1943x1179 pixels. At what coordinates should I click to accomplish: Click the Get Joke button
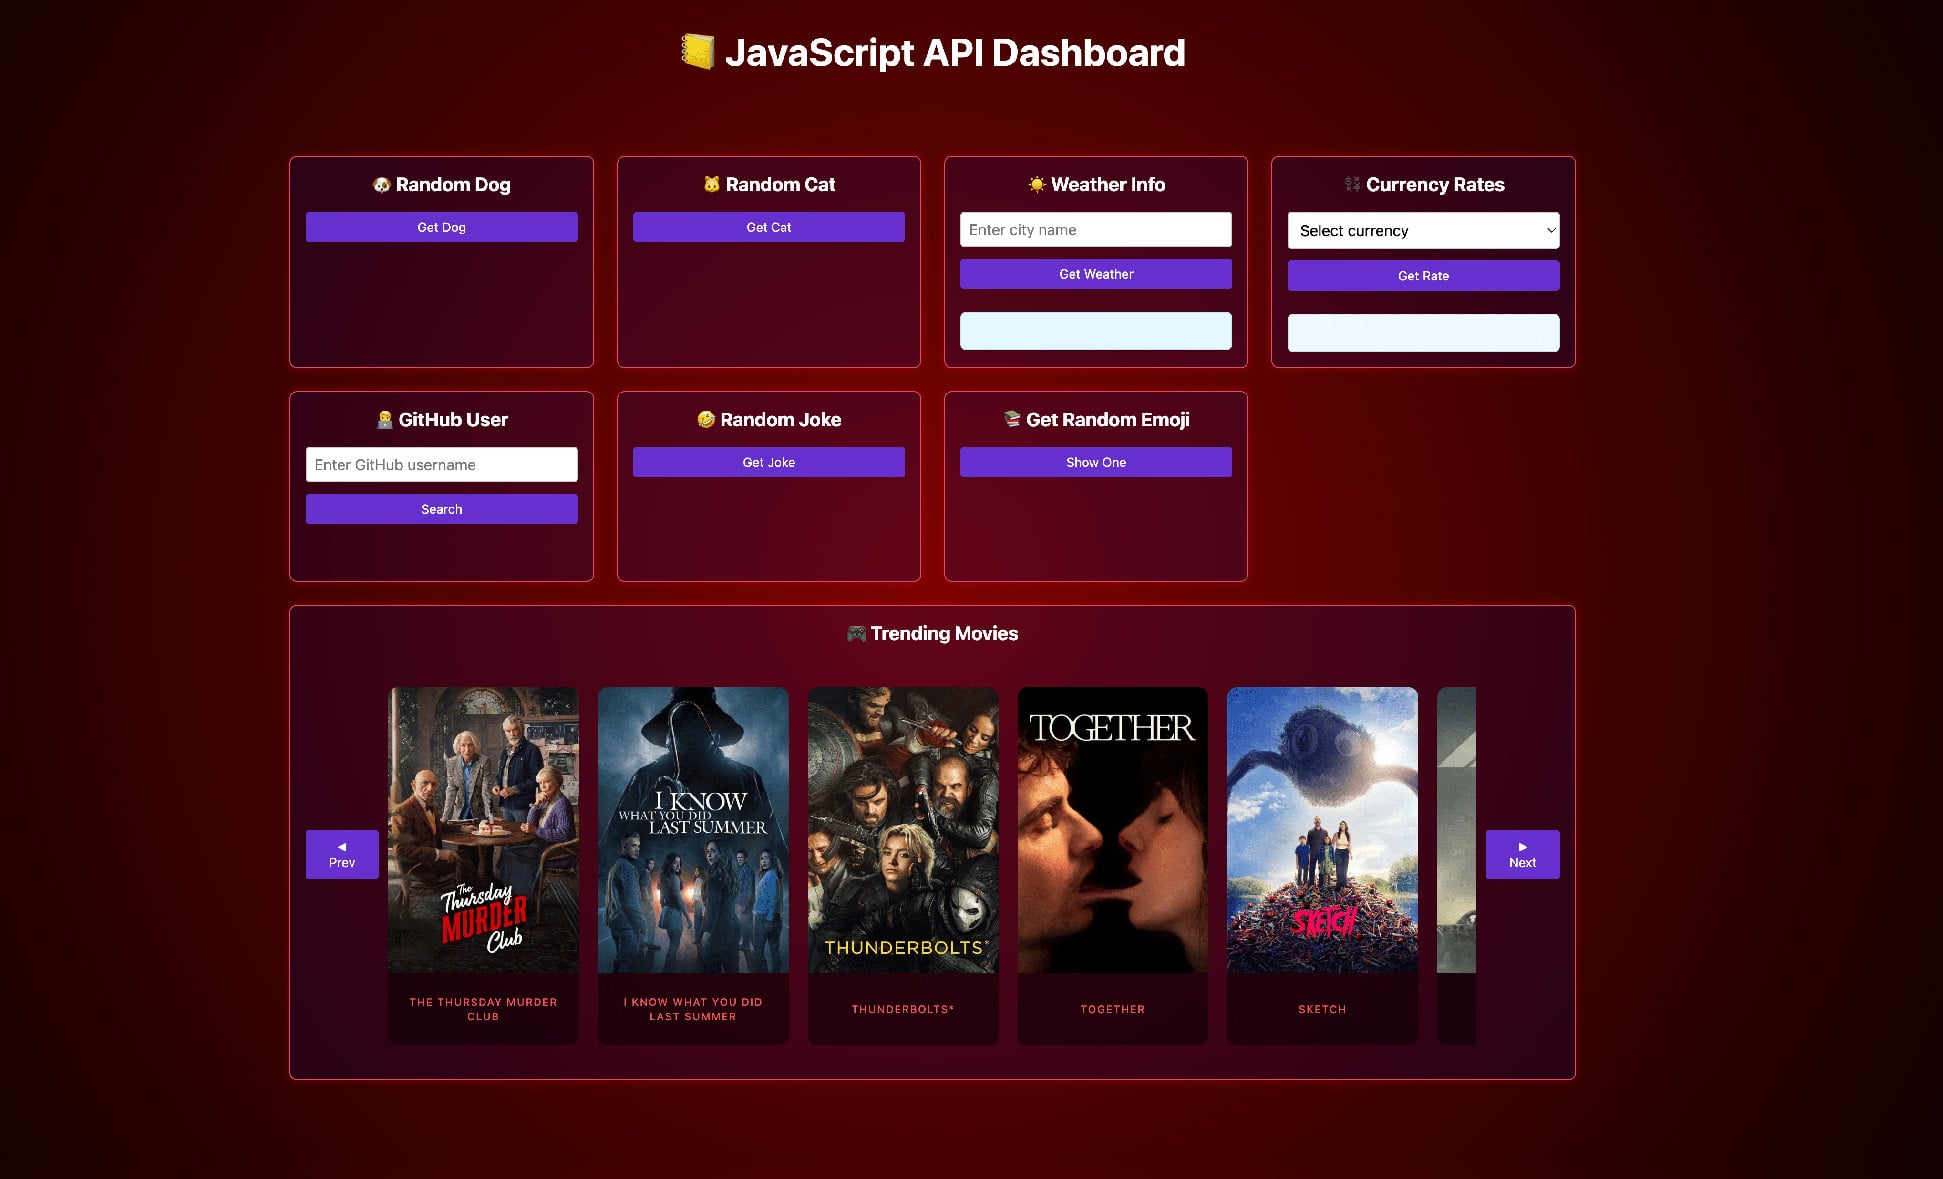768,462
